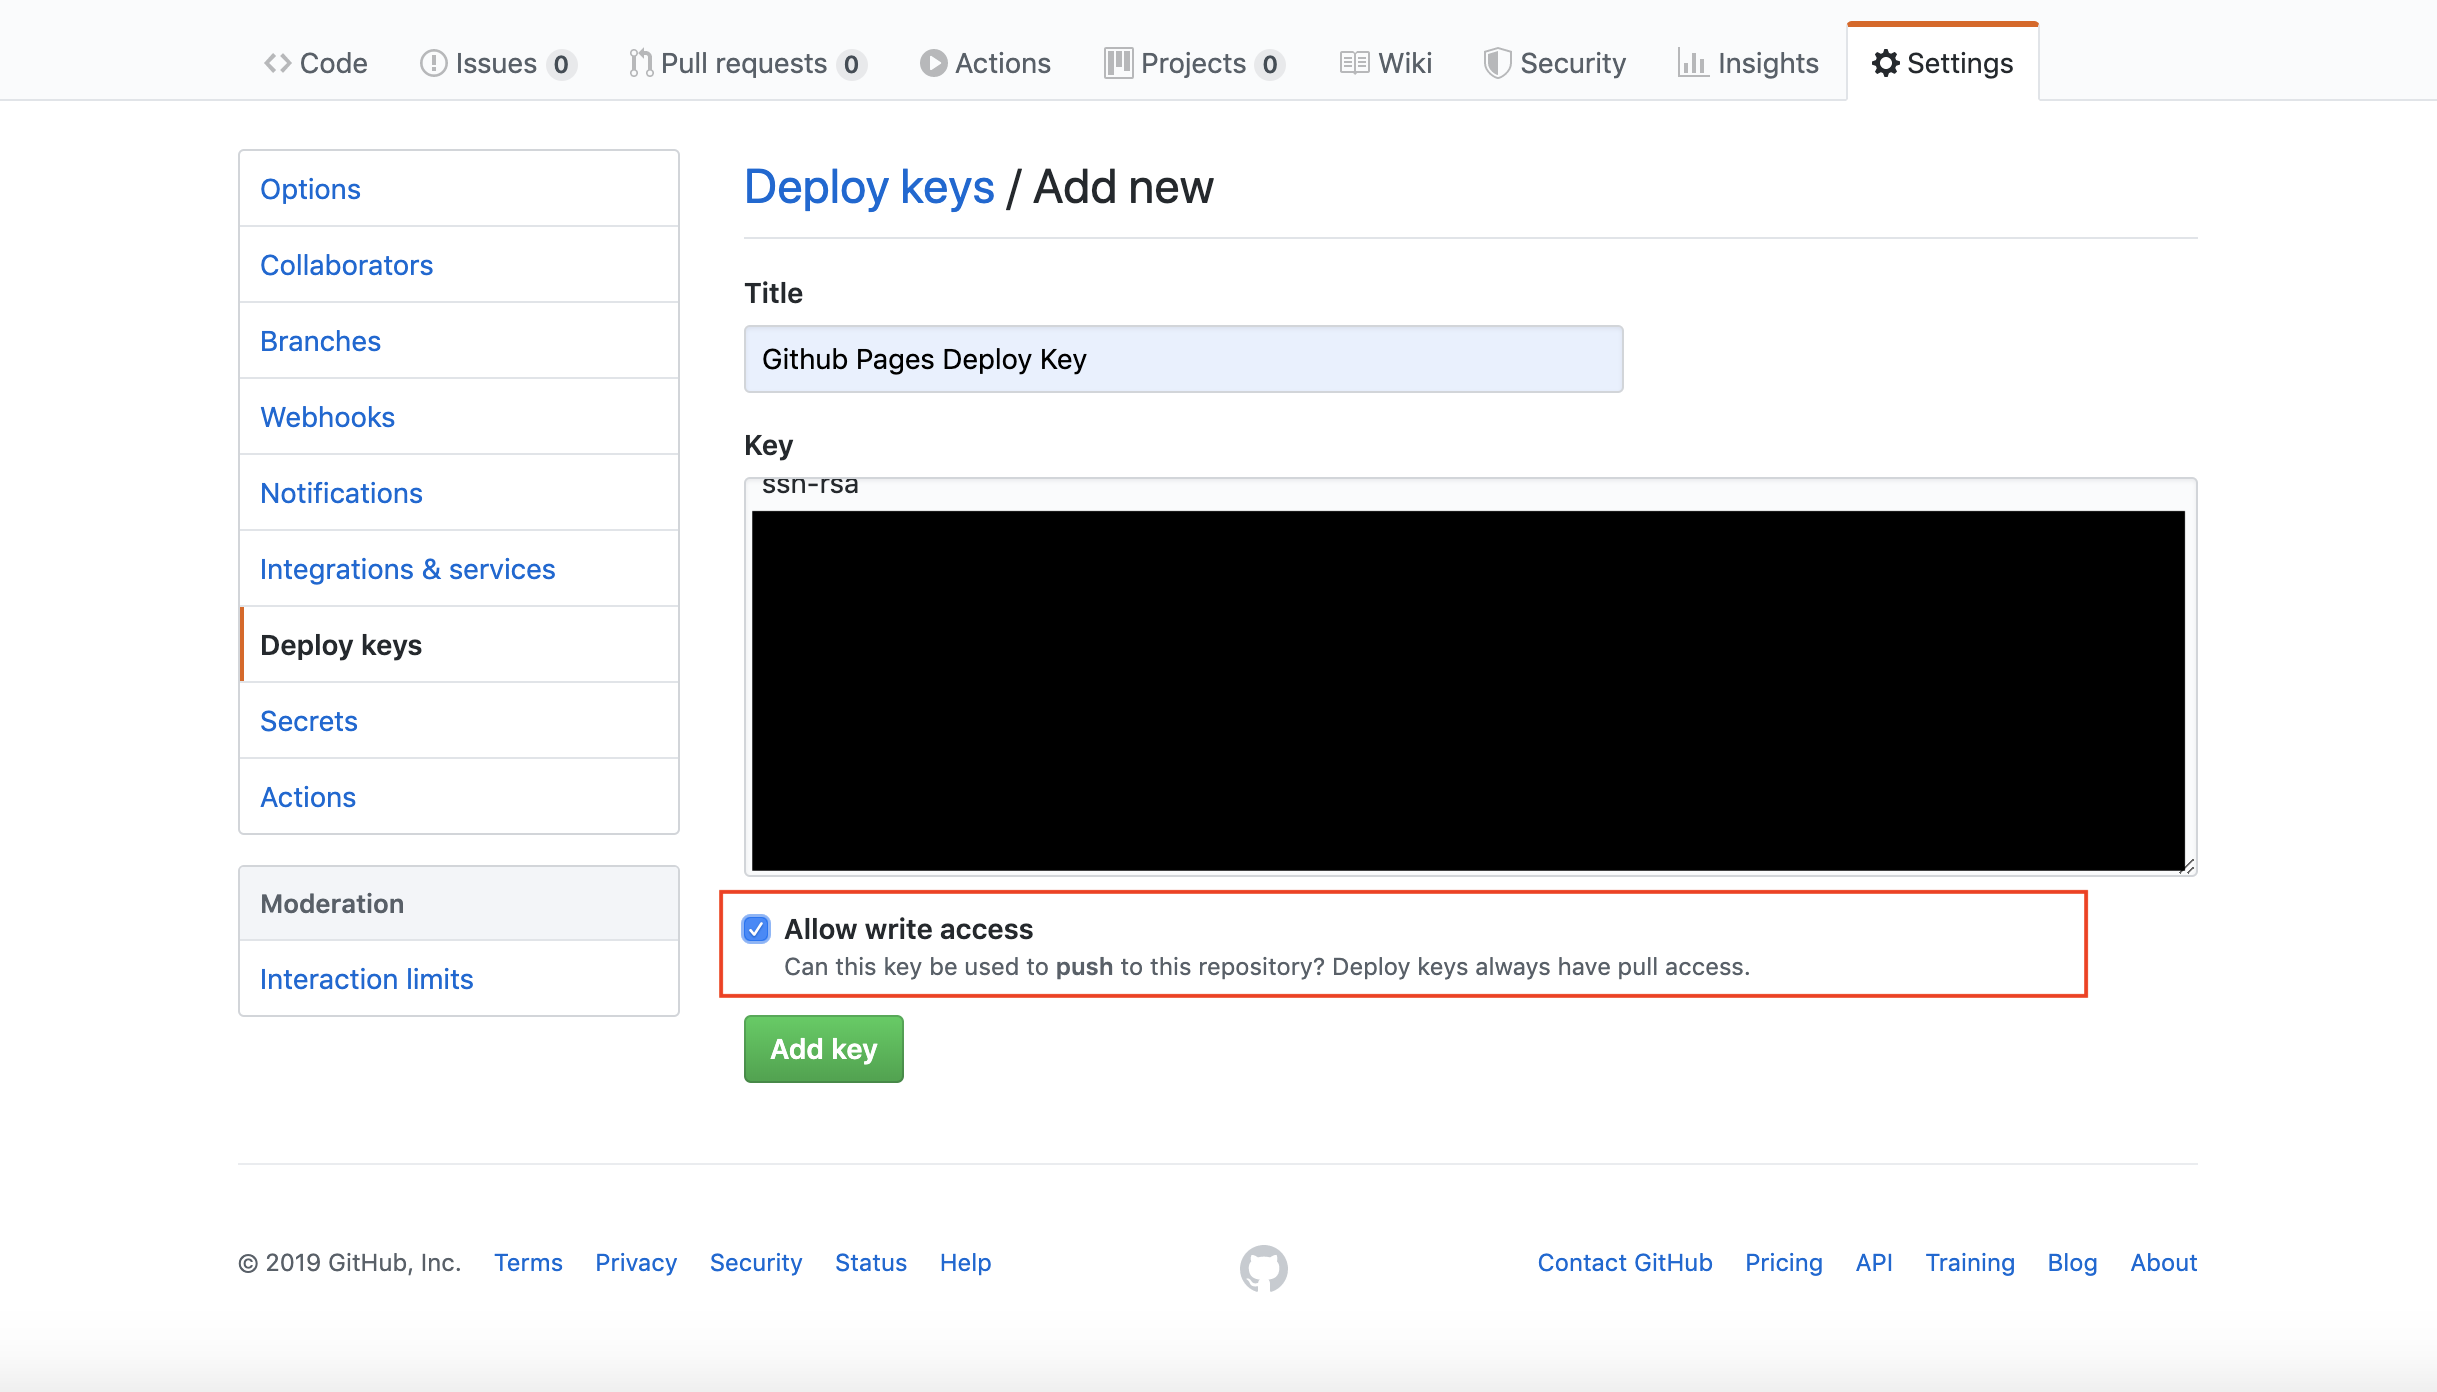Image resolution: width=2437 pixels, height=1392 pixels.
Task: Open the Terms footer link
Action: pyautogui.click(x=528, y=1263)
